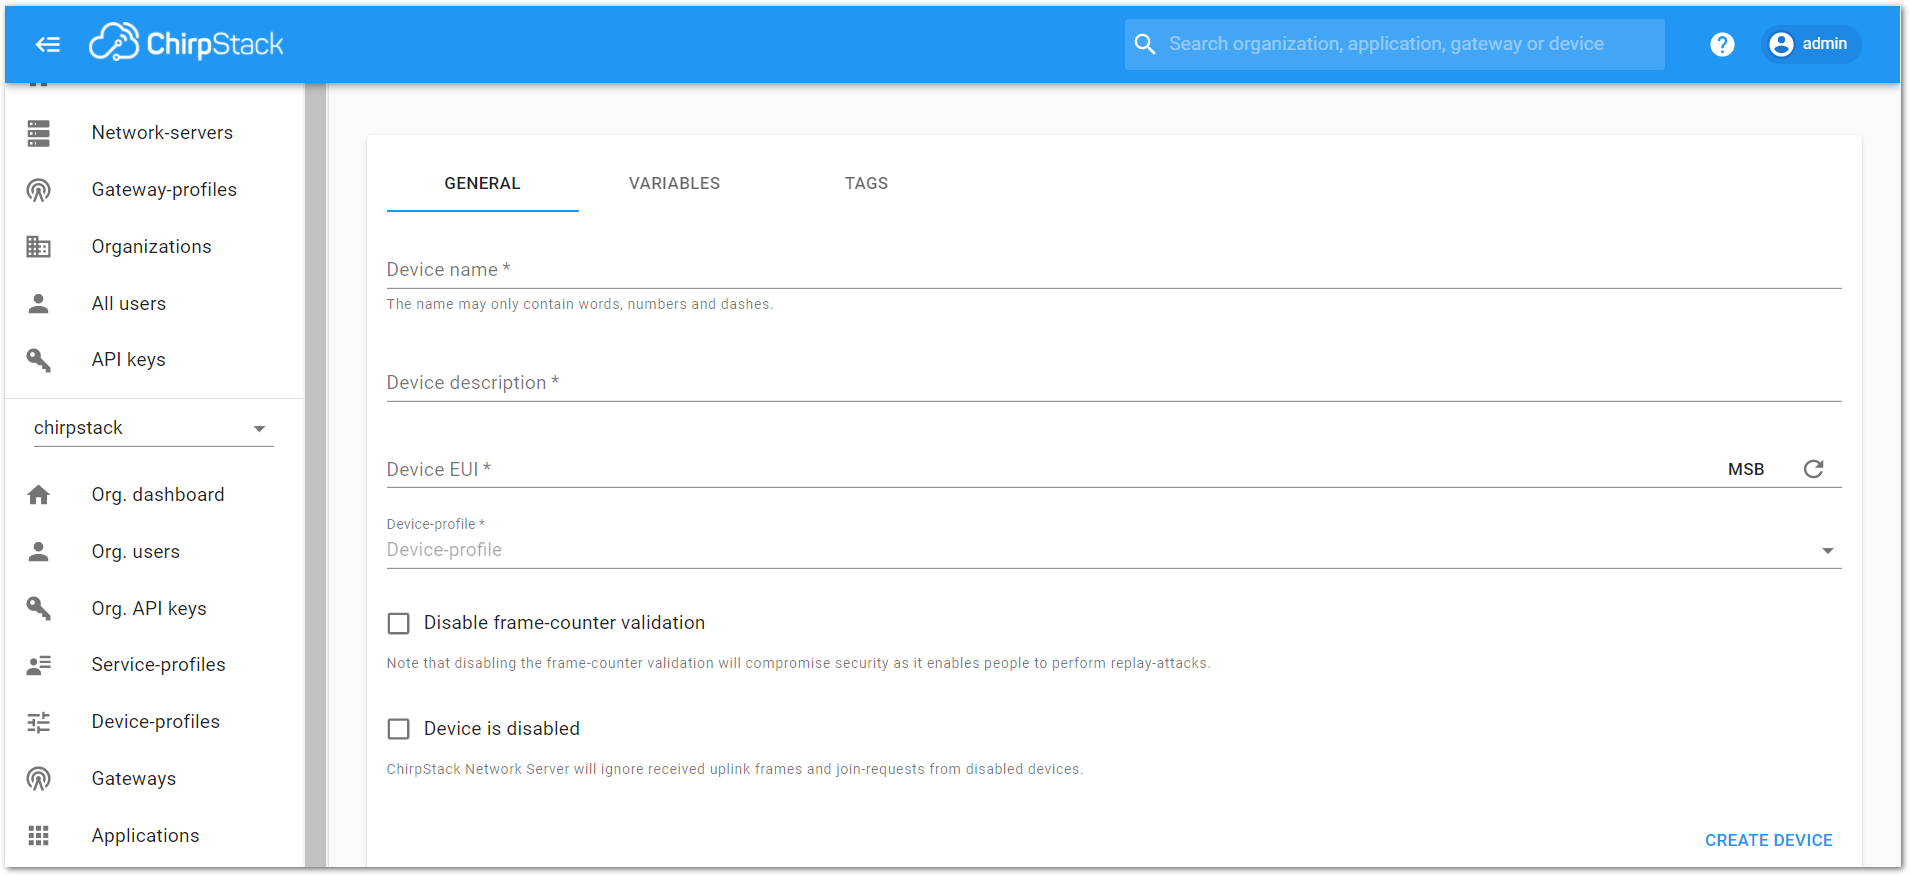The image size is (1910, 876).
Task: Expand the Device-profile dropdown arrow
Action: 1828,551
